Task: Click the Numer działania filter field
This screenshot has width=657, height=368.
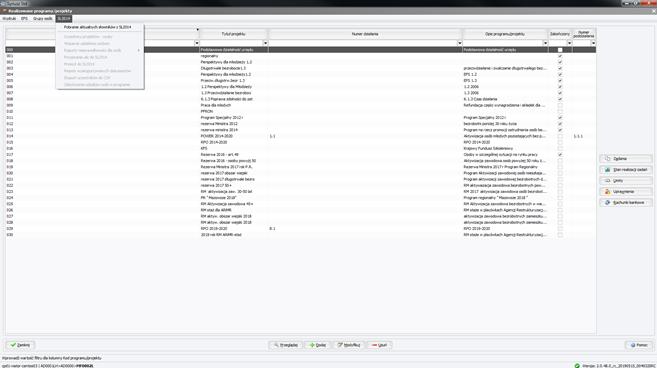Action: pos(363,43)
